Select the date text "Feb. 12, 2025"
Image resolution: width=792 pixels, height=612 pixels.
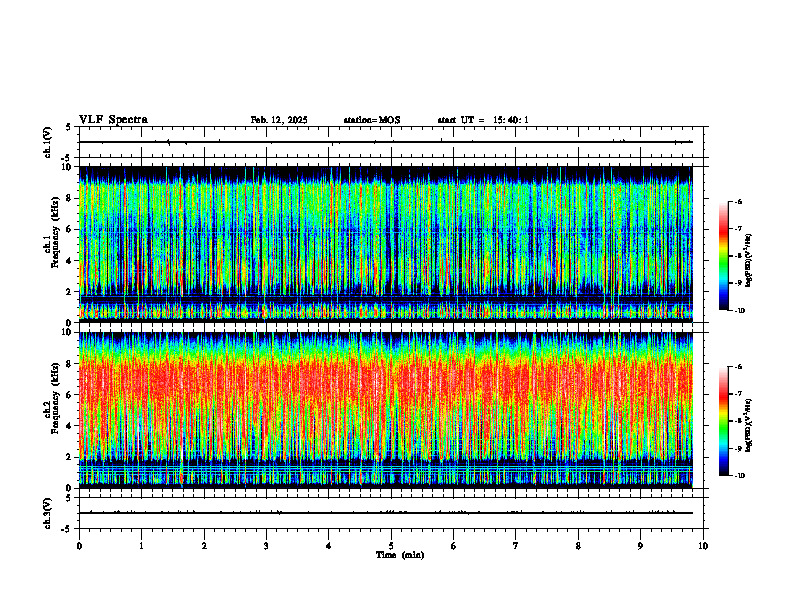(x=279, y=120)
